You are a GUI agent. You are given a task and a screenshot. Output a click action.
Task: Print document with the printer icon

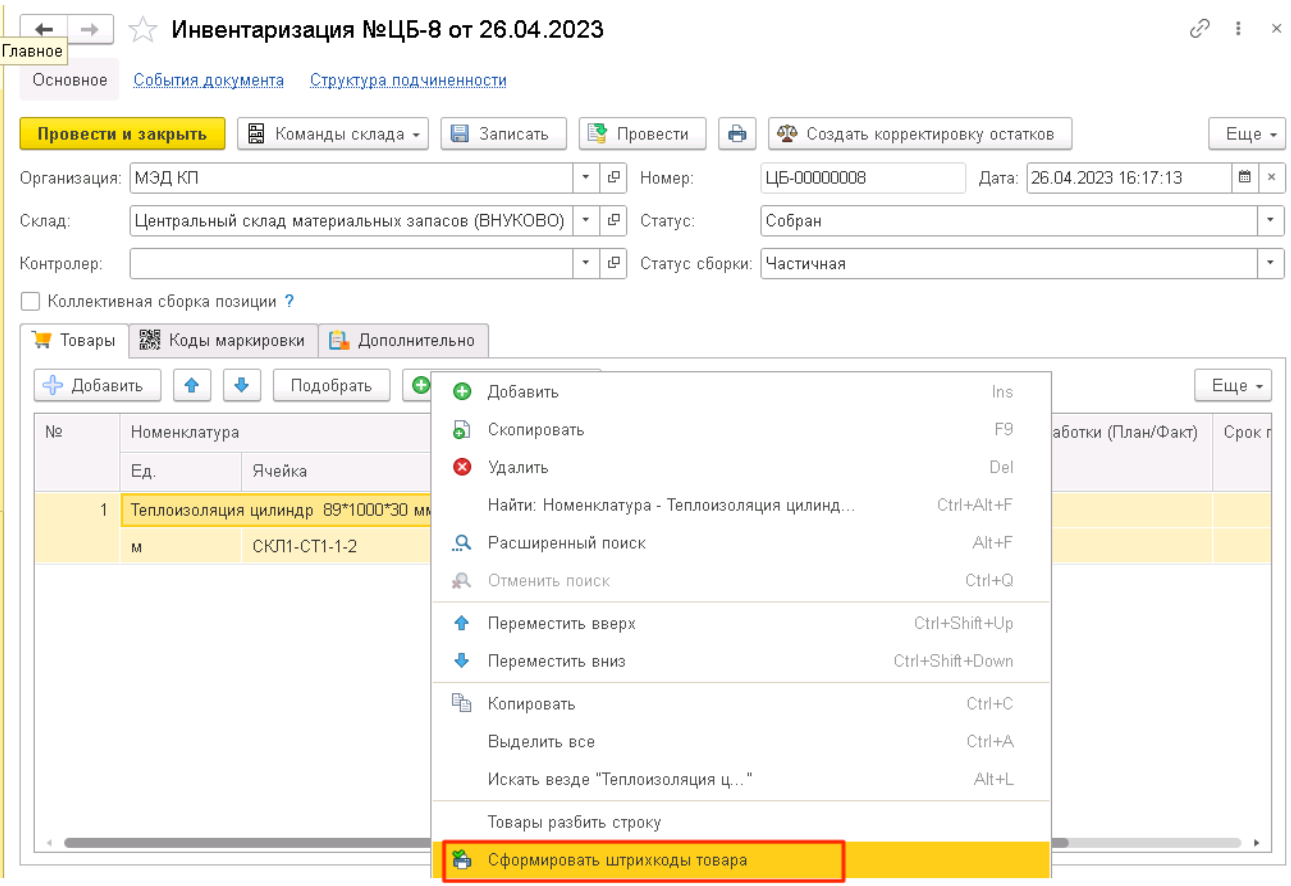pyautogui.click(x=737, y=134)
